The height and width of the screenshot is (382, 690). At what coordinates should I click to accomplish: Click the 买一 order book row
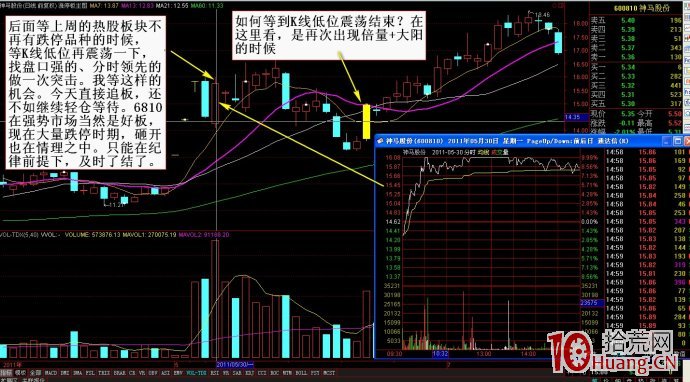coord(636,67)
